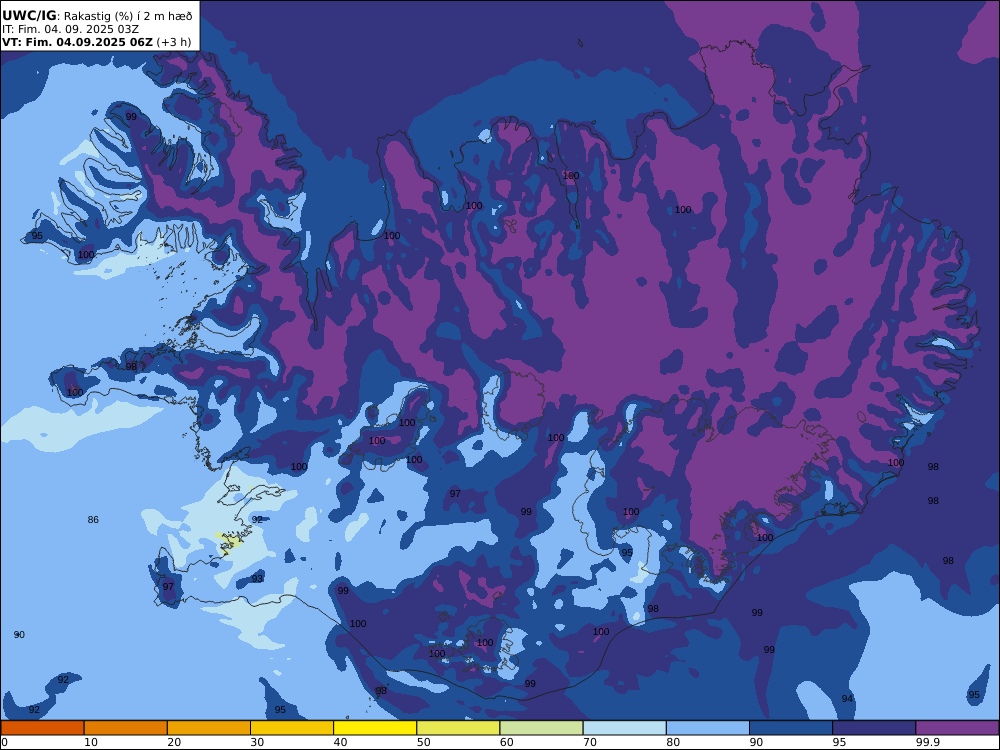This screenshot has width=1000, height=750.
Task: Click the dark orange 0–10 legend segment
Action: (42, 728)
